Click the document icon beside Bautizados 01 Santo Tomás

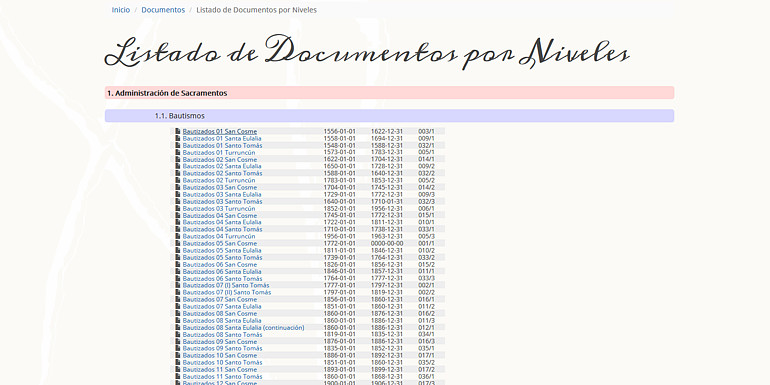[x=178, y=145]
